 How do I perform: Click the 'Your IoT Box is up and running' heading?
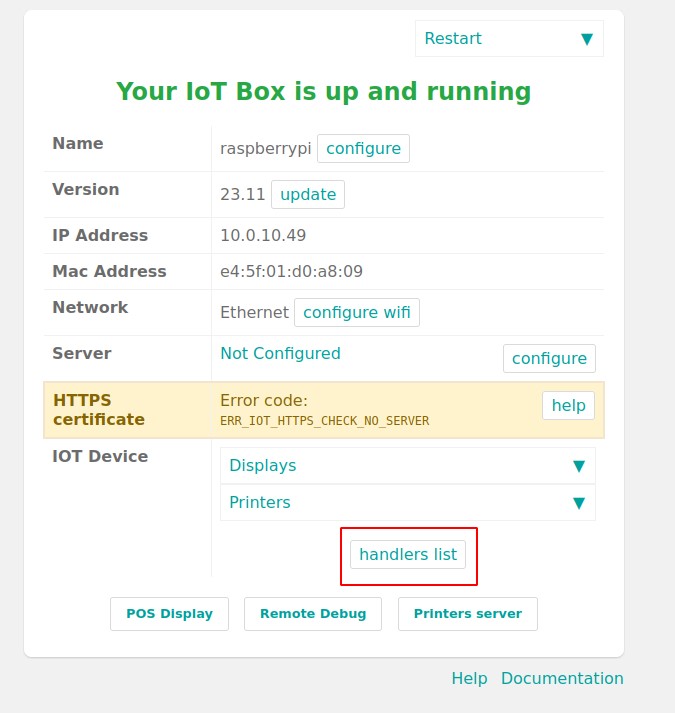pyautogui.click(x=324, y=91)
